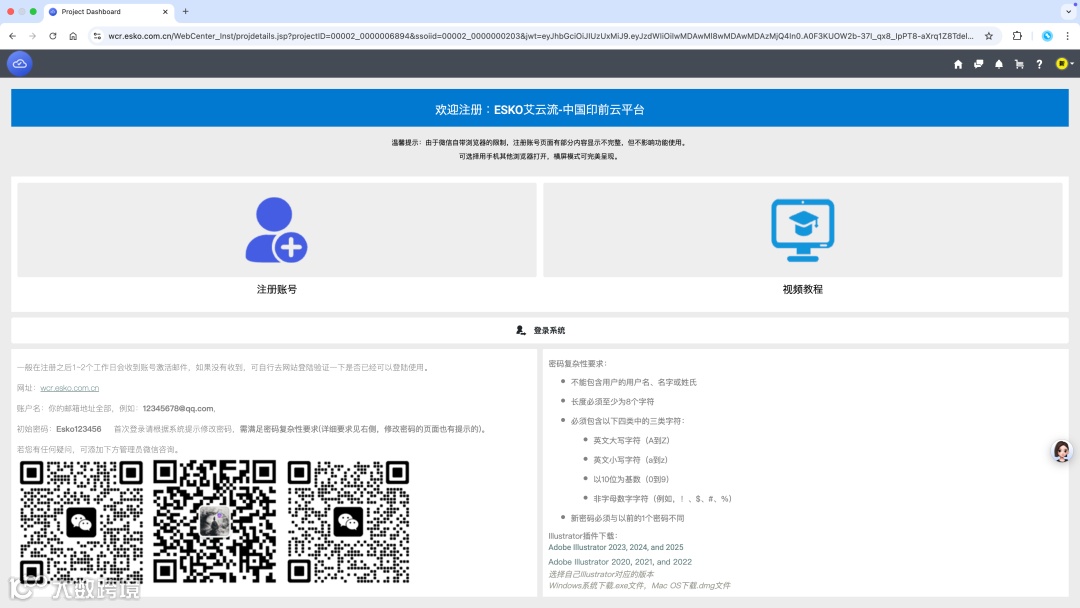Click the 欢迎注册 ESKO艾云流 banner

click(540, 109)
